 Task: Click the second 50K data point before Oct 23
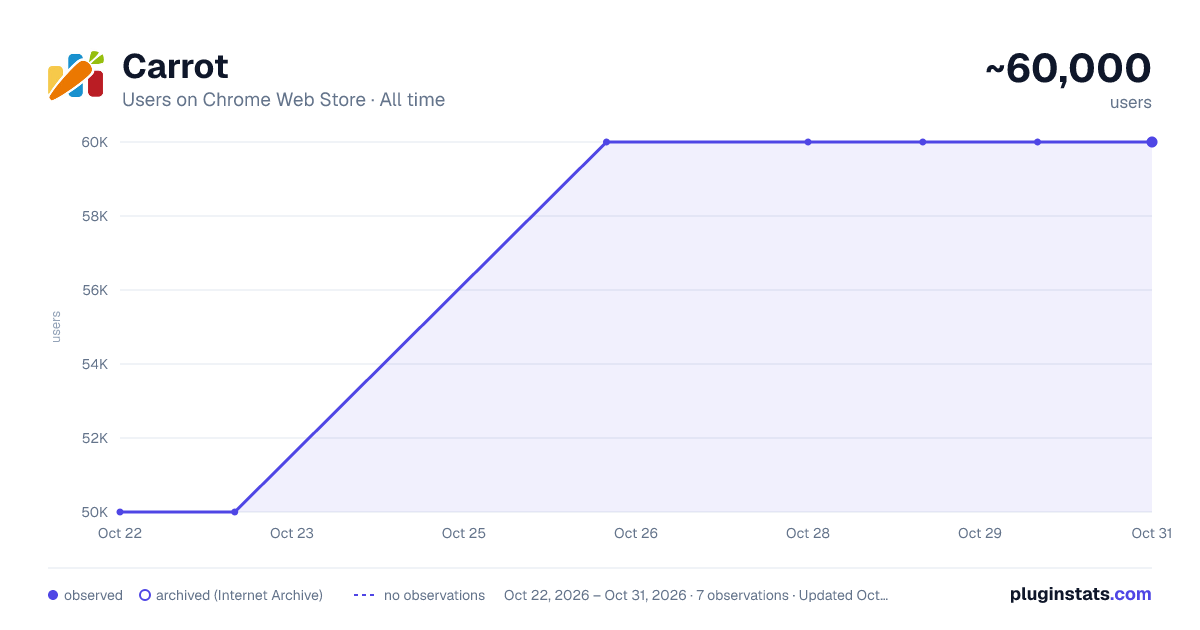[235, 512]
